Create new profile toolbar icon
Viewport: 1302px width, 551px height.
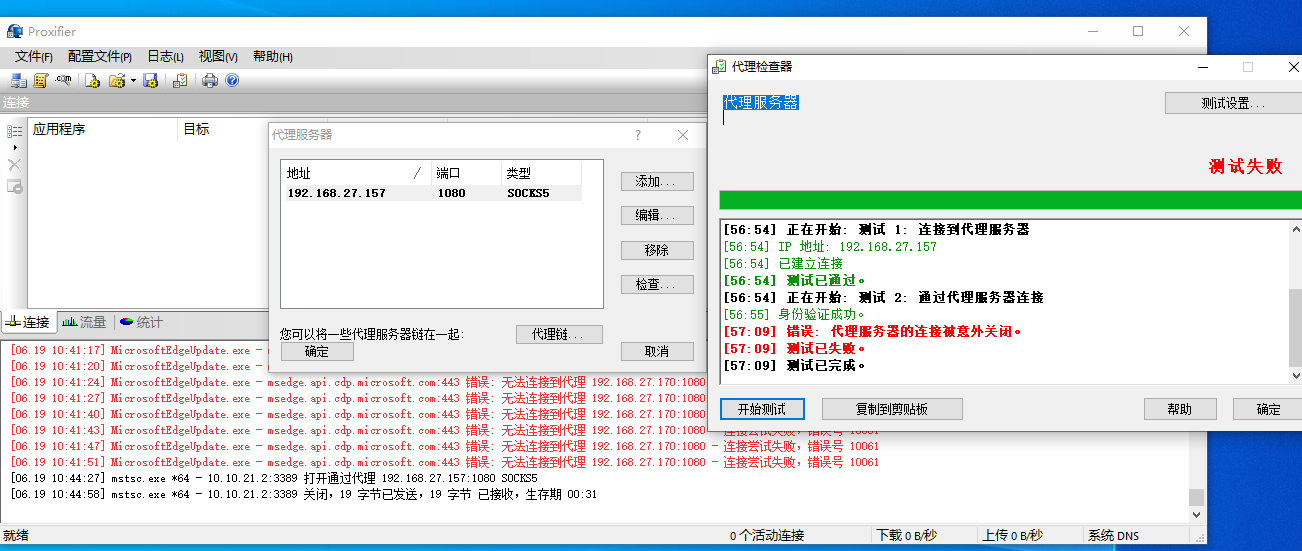coord(93,80)
